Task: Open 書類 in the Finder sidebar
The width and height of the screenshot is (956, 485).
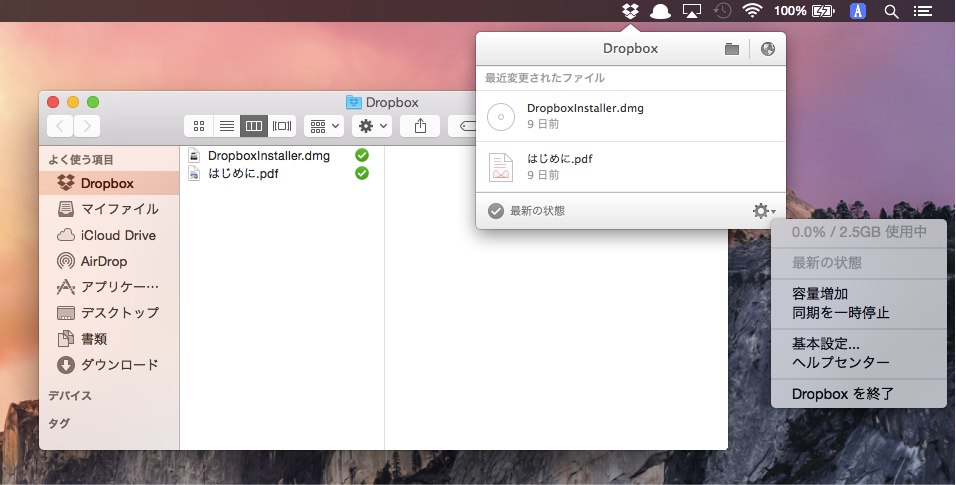Action: coord(109,339)
